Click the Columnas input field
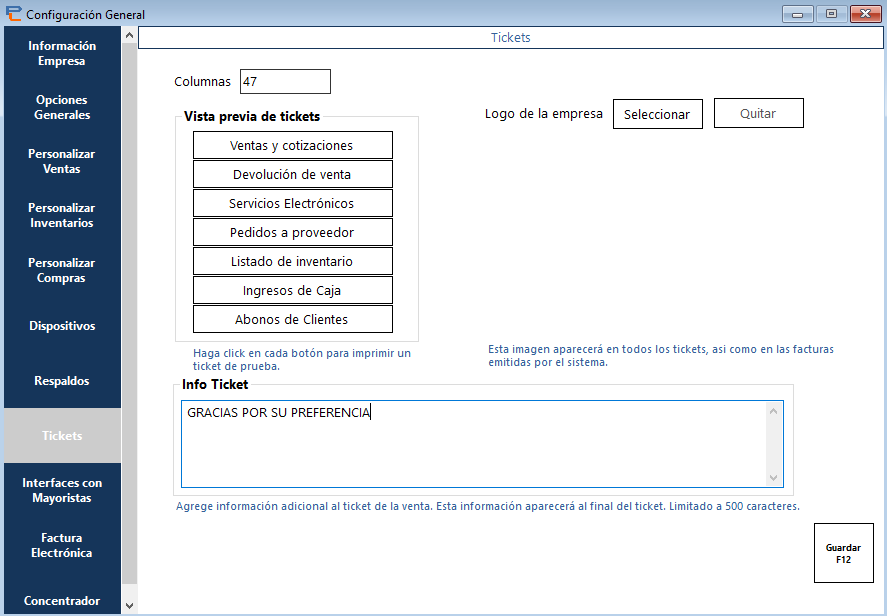The width and height of the screenshot is (887, 616). coord(285,81)
